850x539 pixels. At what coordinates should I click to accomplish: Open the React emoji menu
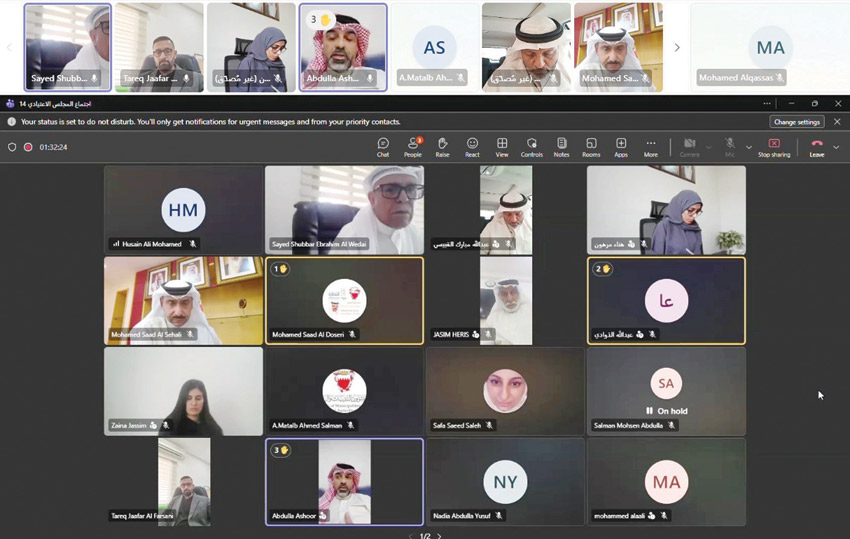pos(472,147)
